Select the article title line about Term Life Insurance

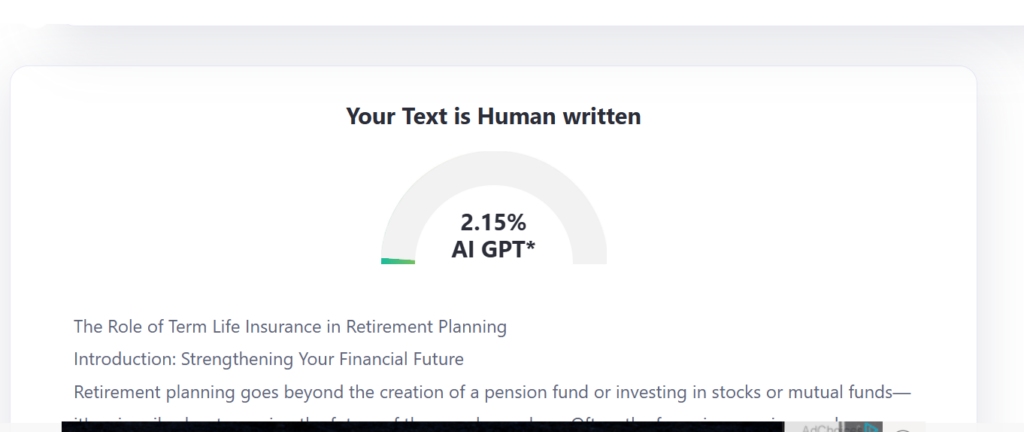point(290,326)
